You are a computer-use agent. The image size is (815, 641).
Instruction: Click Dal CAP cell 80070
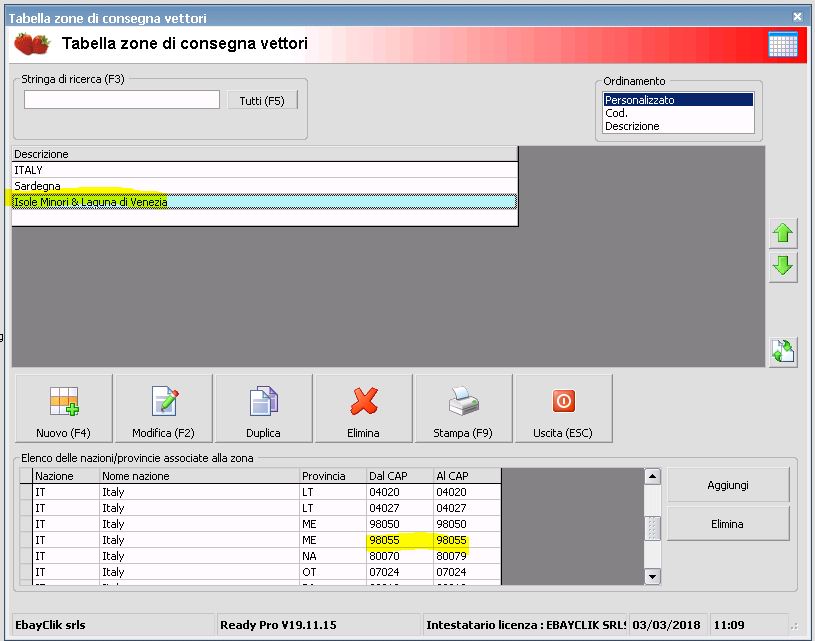click(400, 556)
